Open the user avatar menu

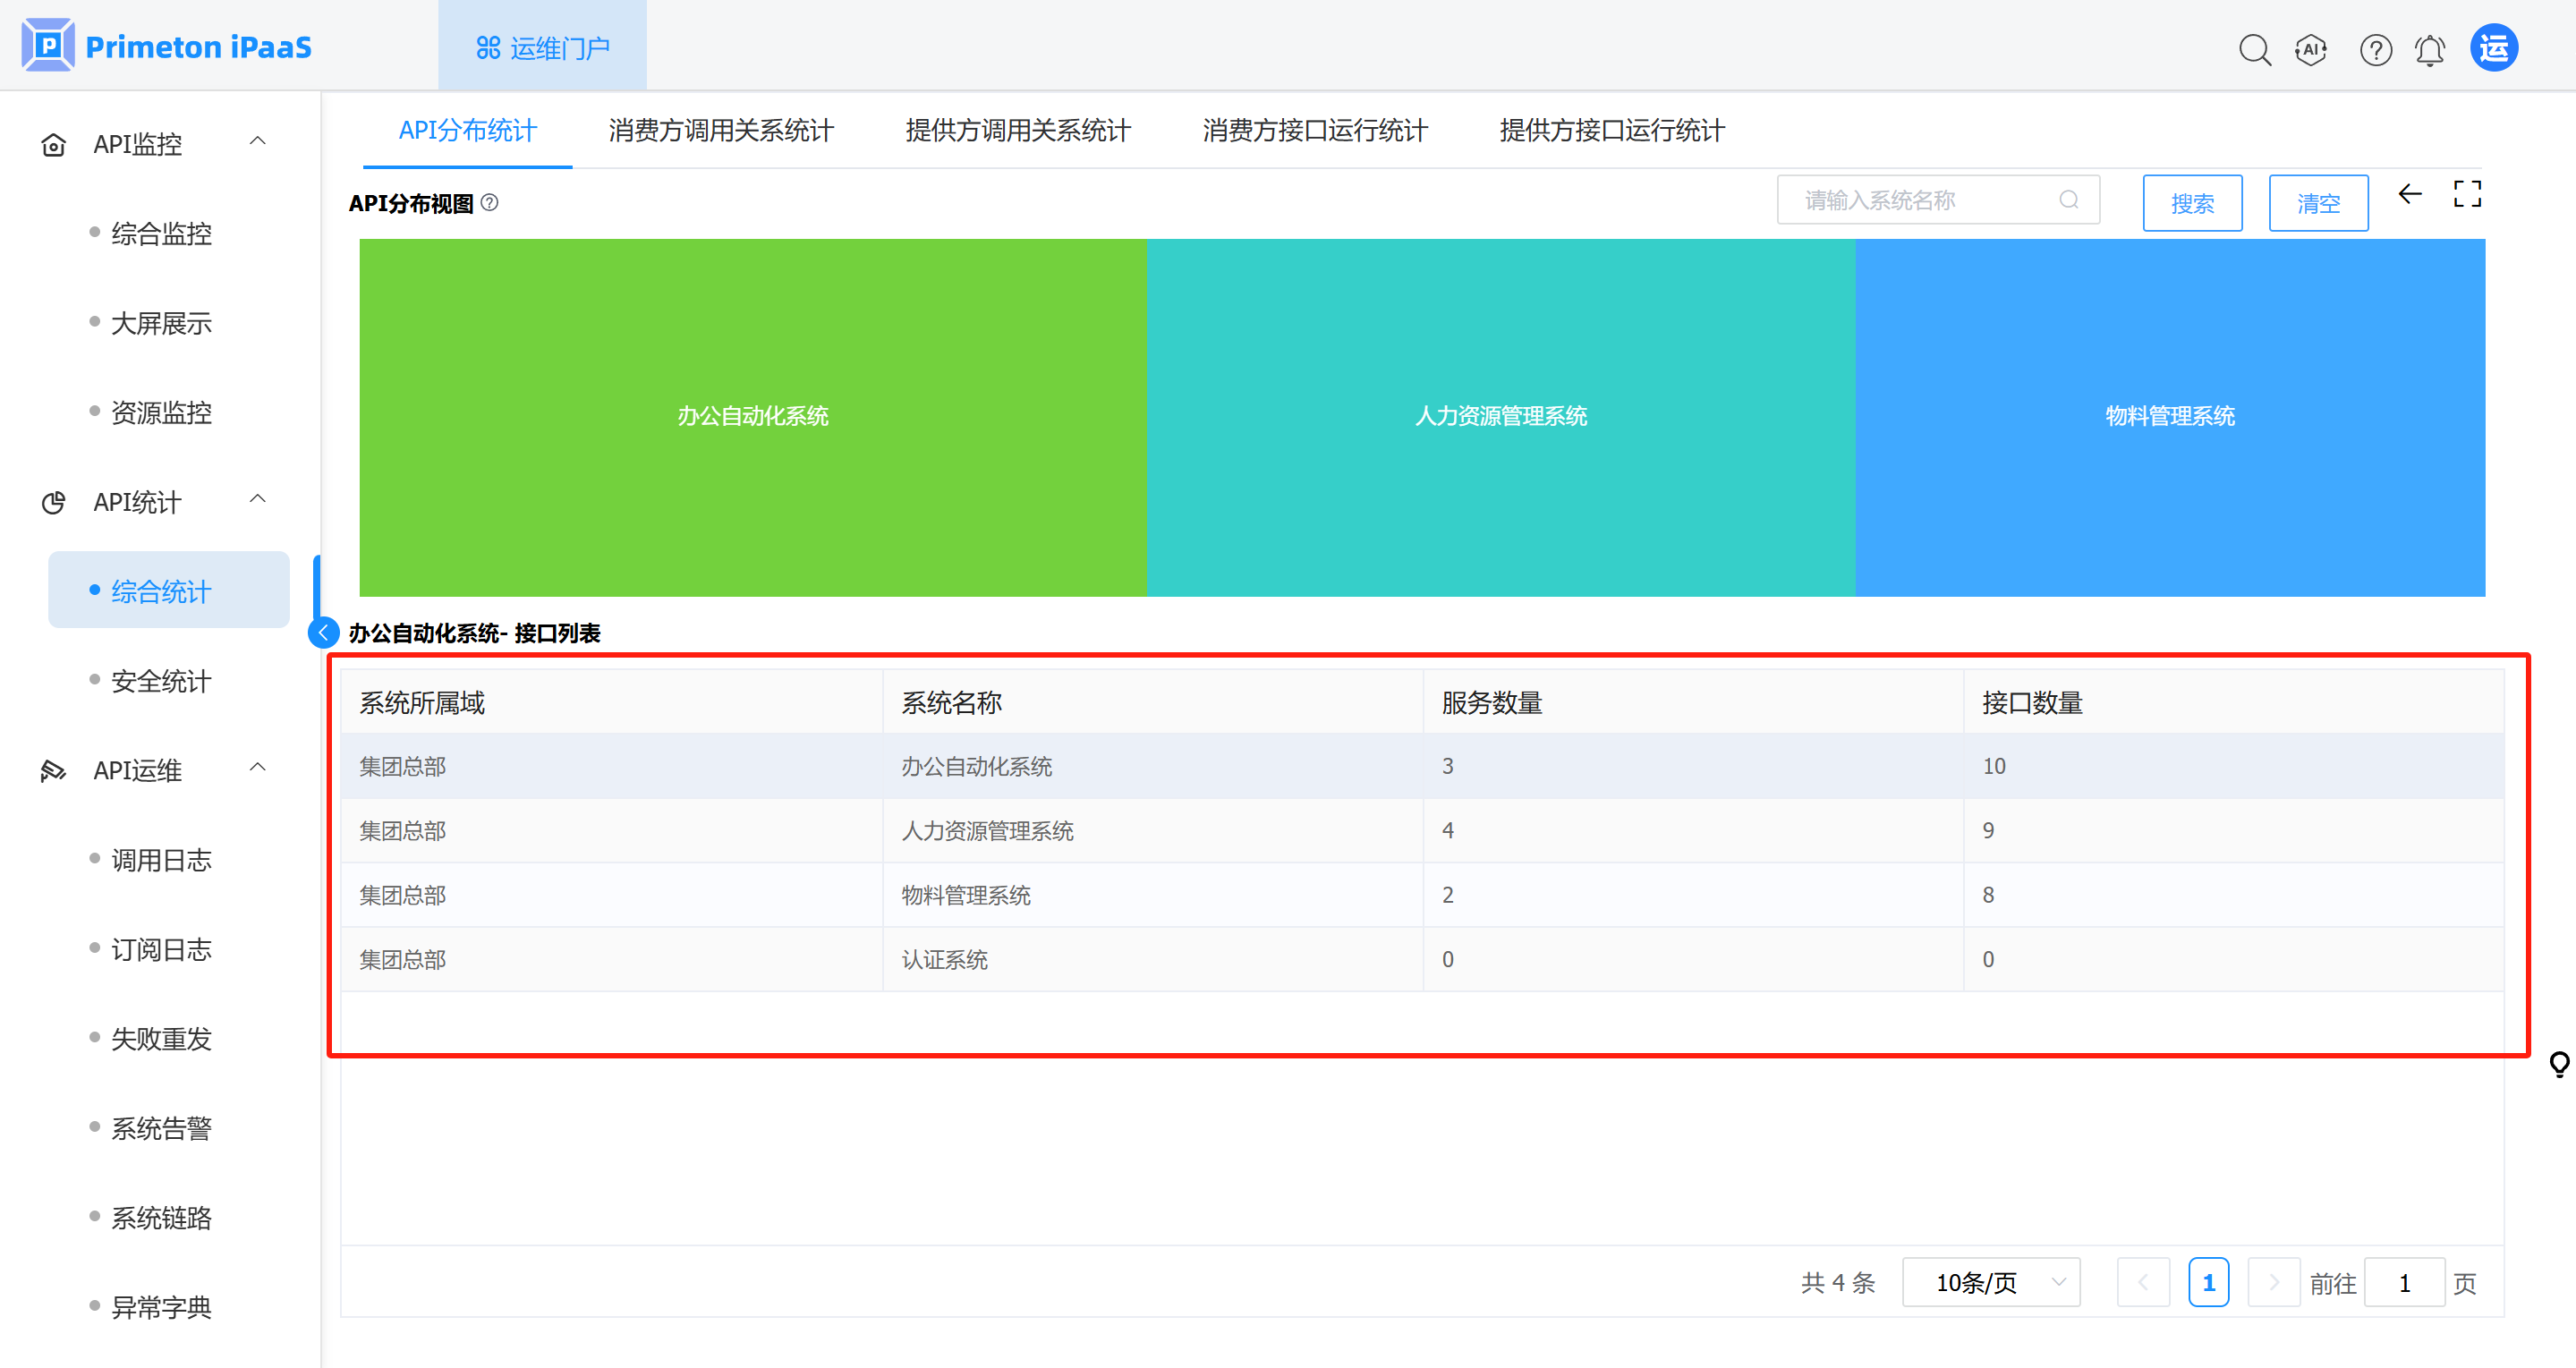(2494, 48)
